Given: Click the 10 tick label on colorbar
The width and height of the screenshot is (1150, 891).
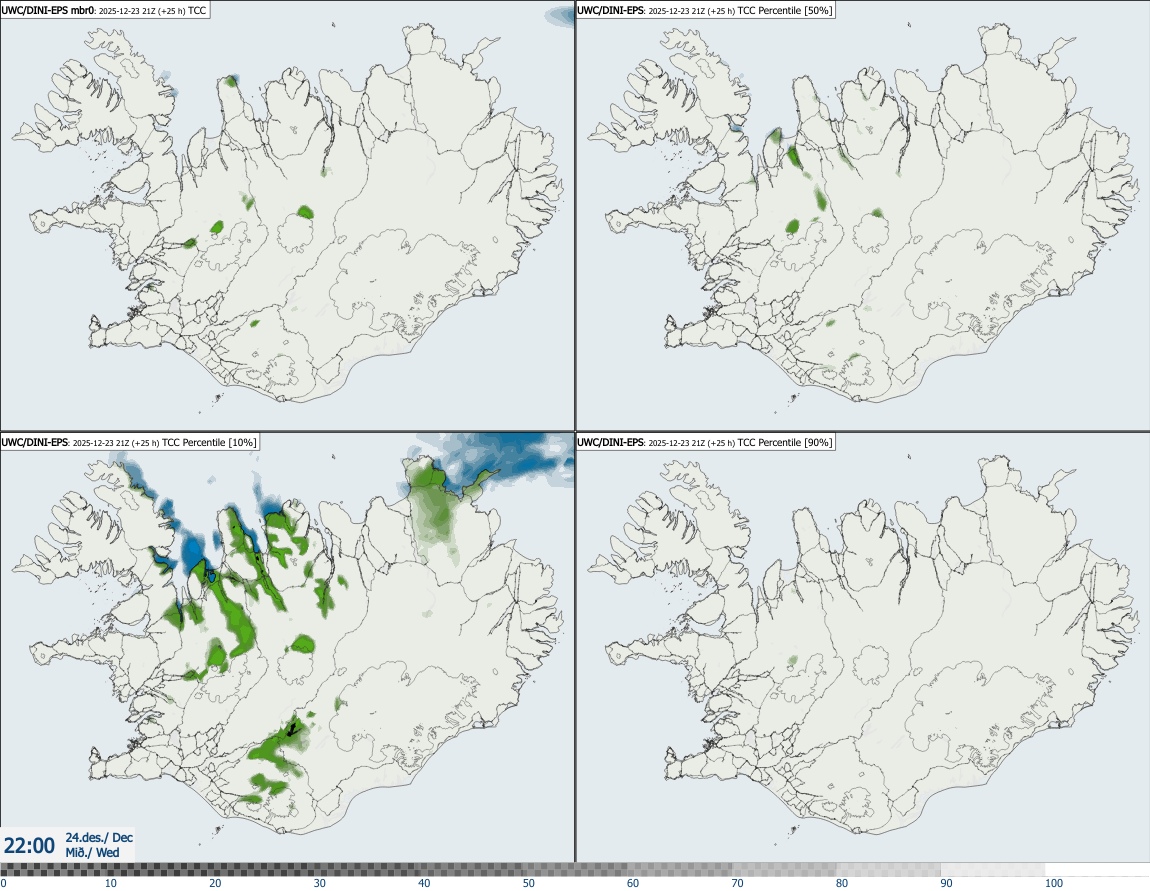Looking at the screenshot, I should click(110, 883).
